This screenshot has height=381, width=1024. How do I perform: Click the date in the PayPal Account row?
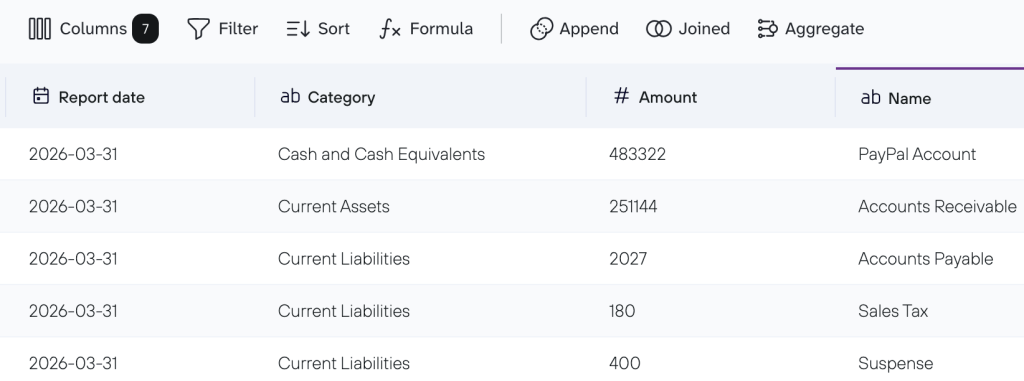click(73, 154)
